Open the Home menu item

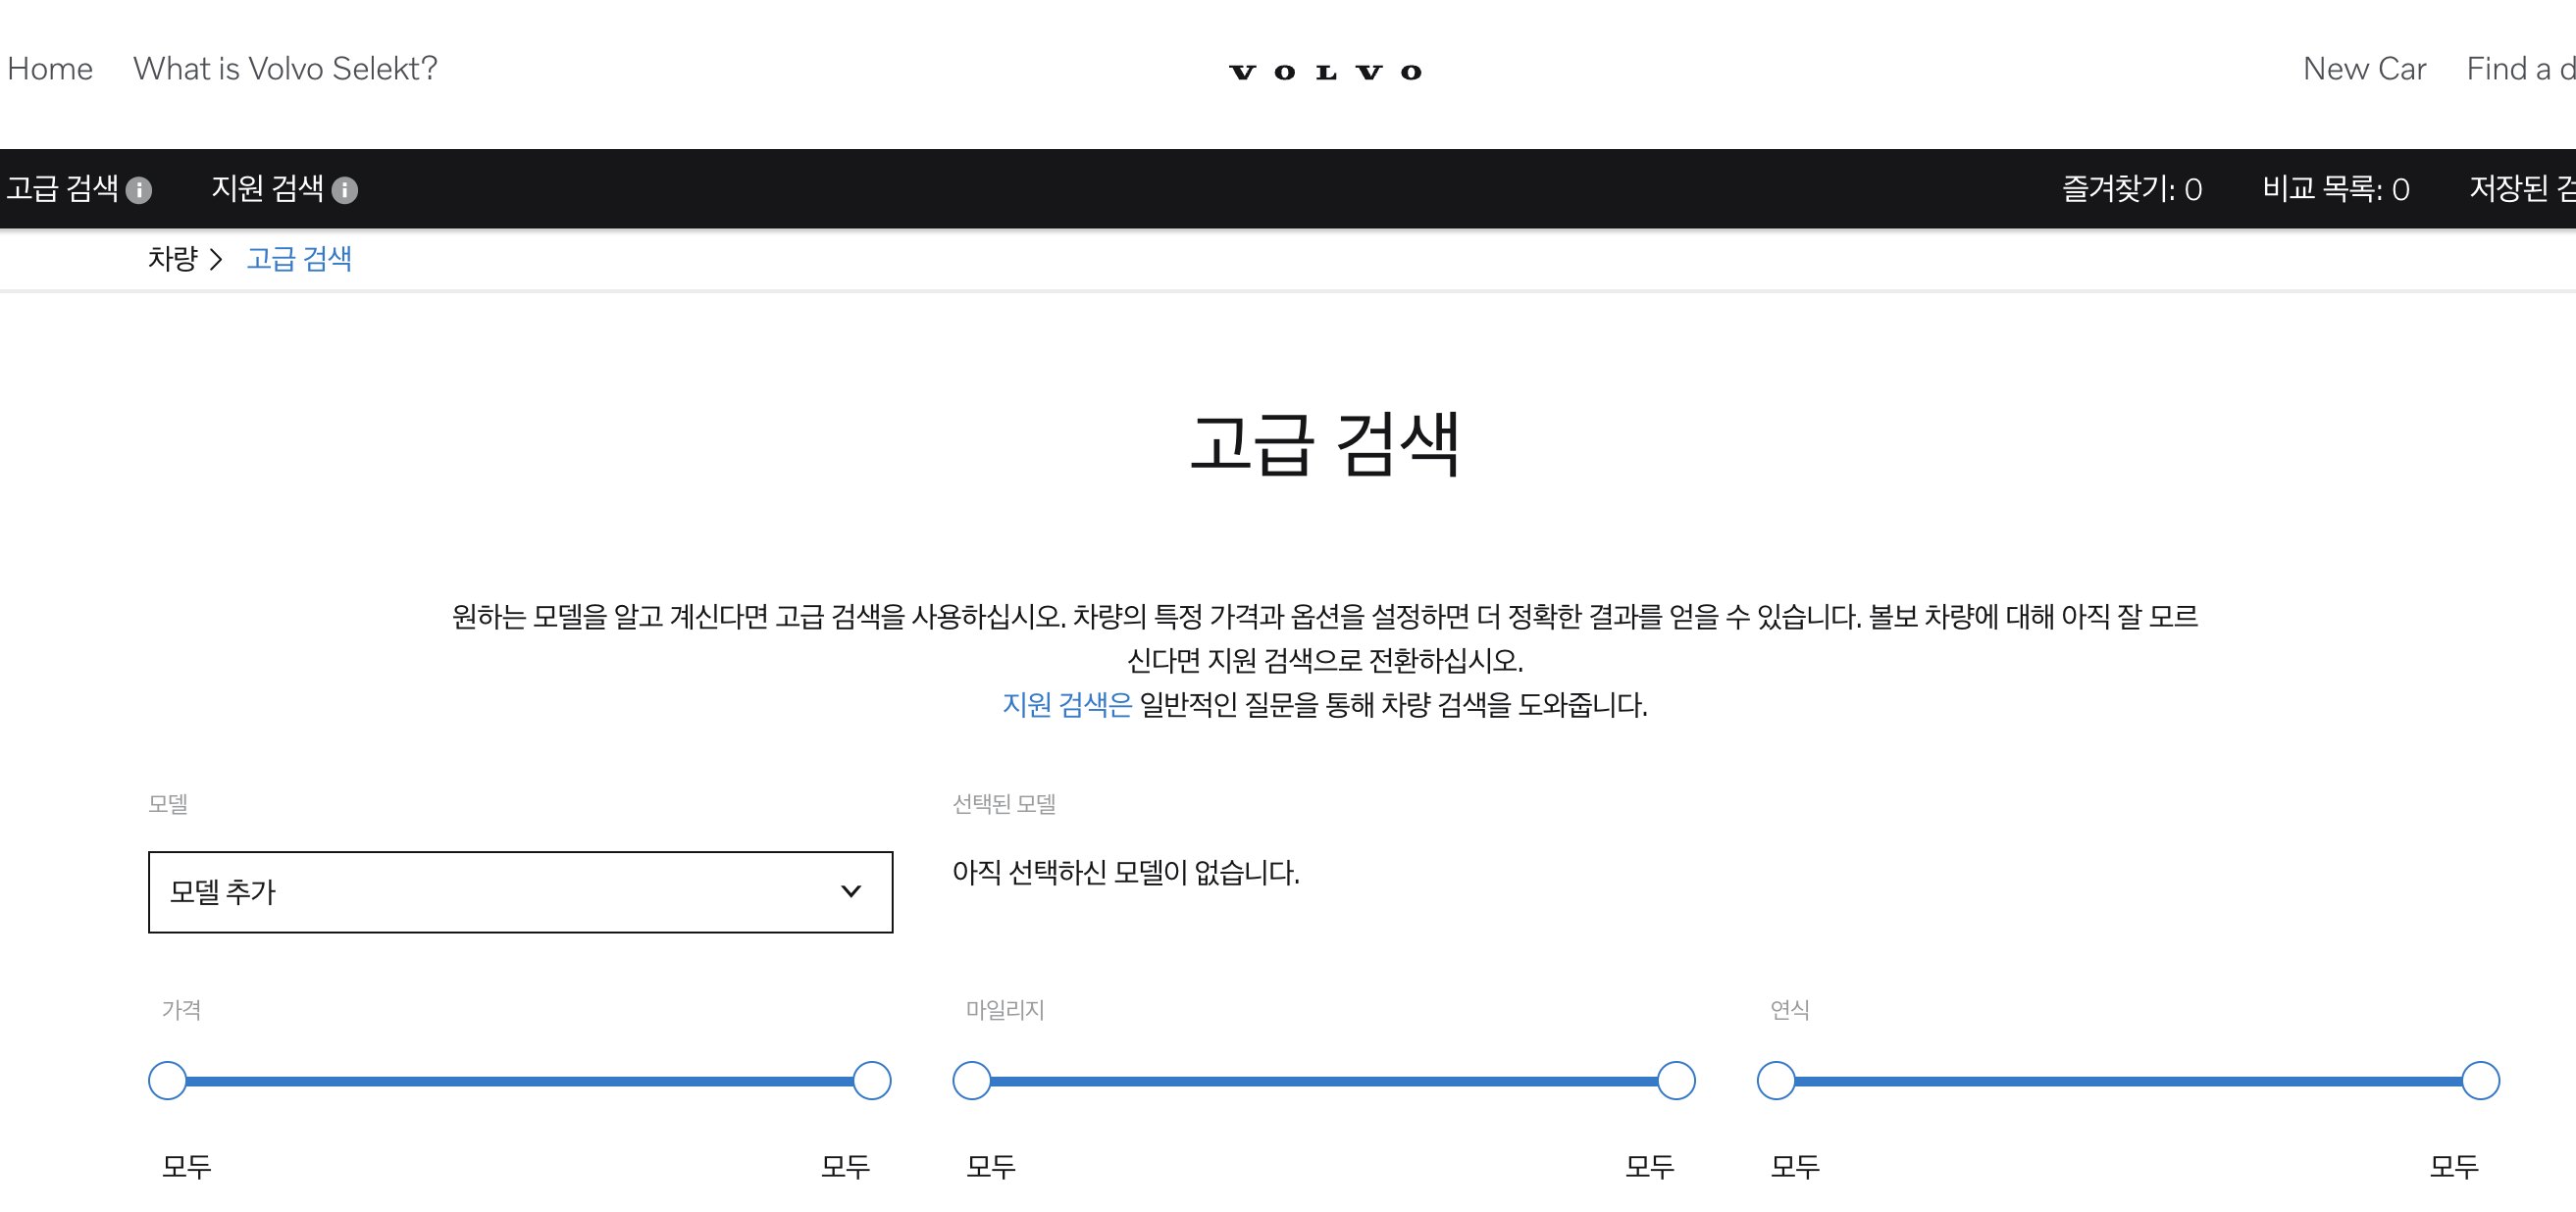(50, 69)
